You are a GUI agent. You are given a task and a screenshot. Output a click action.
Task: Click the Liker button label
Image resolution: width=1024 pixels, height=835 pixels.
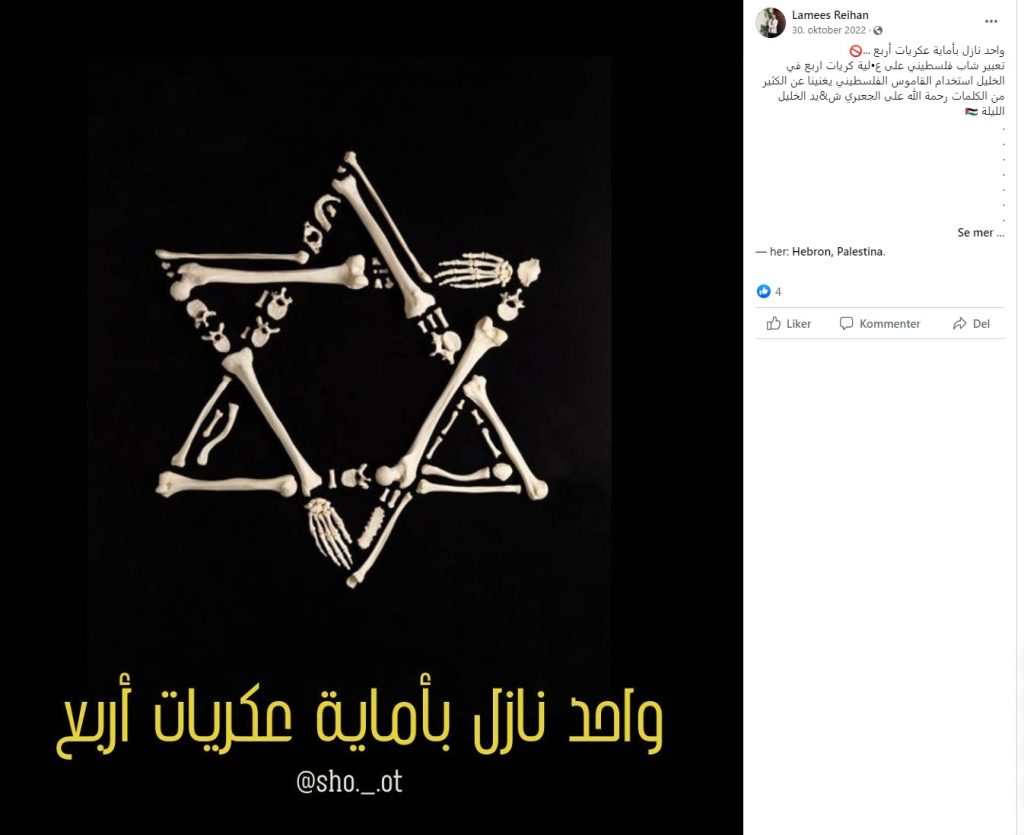click(x=799, y=324)
